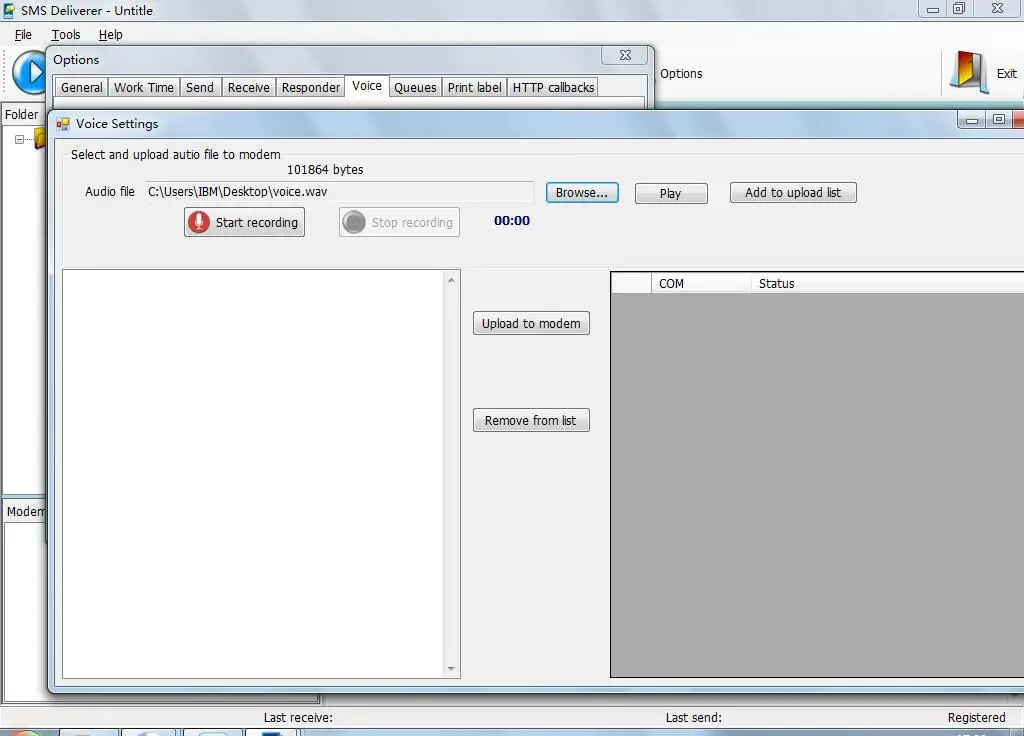Click Upload to modem button
1024x736 pixels.
(x=531, y=323)
